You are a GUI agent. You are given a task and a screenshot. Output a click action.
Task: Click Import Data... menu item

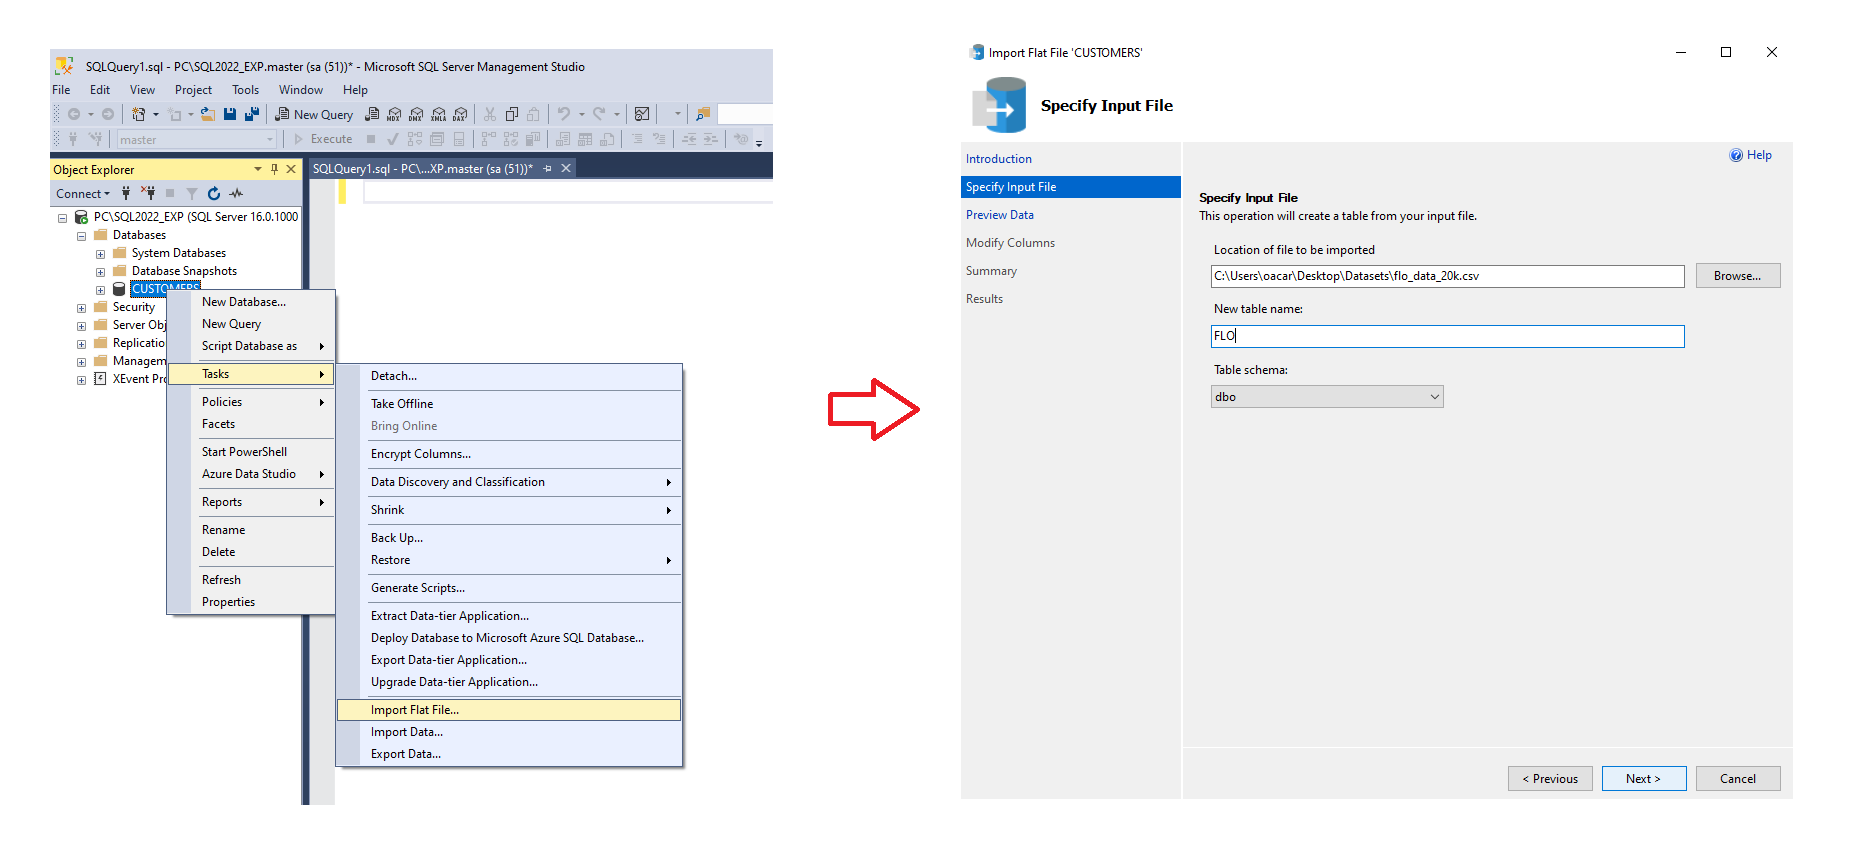[x=509, y=732]
